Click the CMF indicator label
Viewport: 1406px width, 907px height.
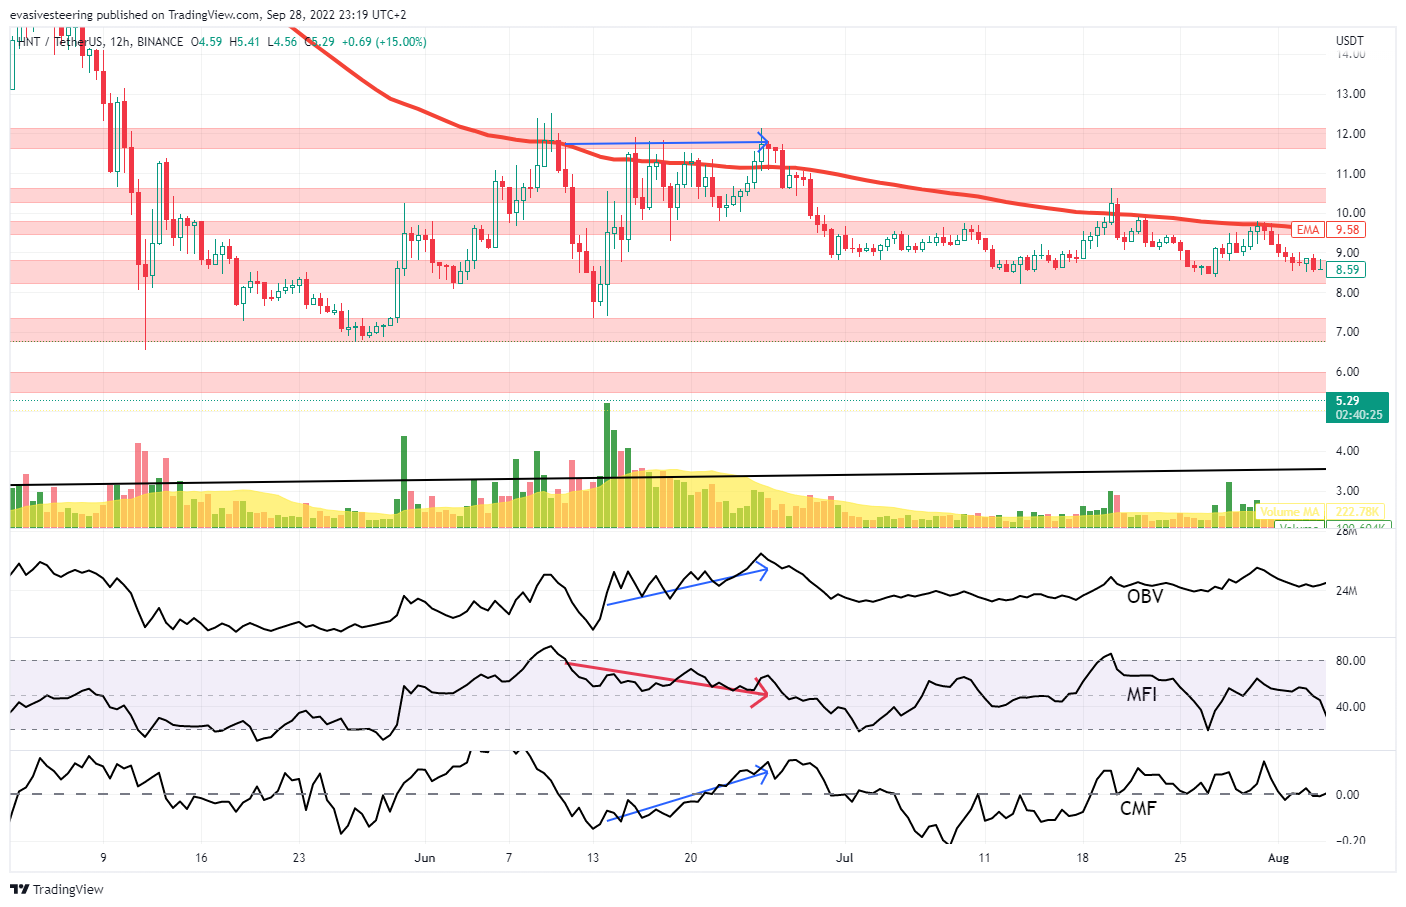1138,808
